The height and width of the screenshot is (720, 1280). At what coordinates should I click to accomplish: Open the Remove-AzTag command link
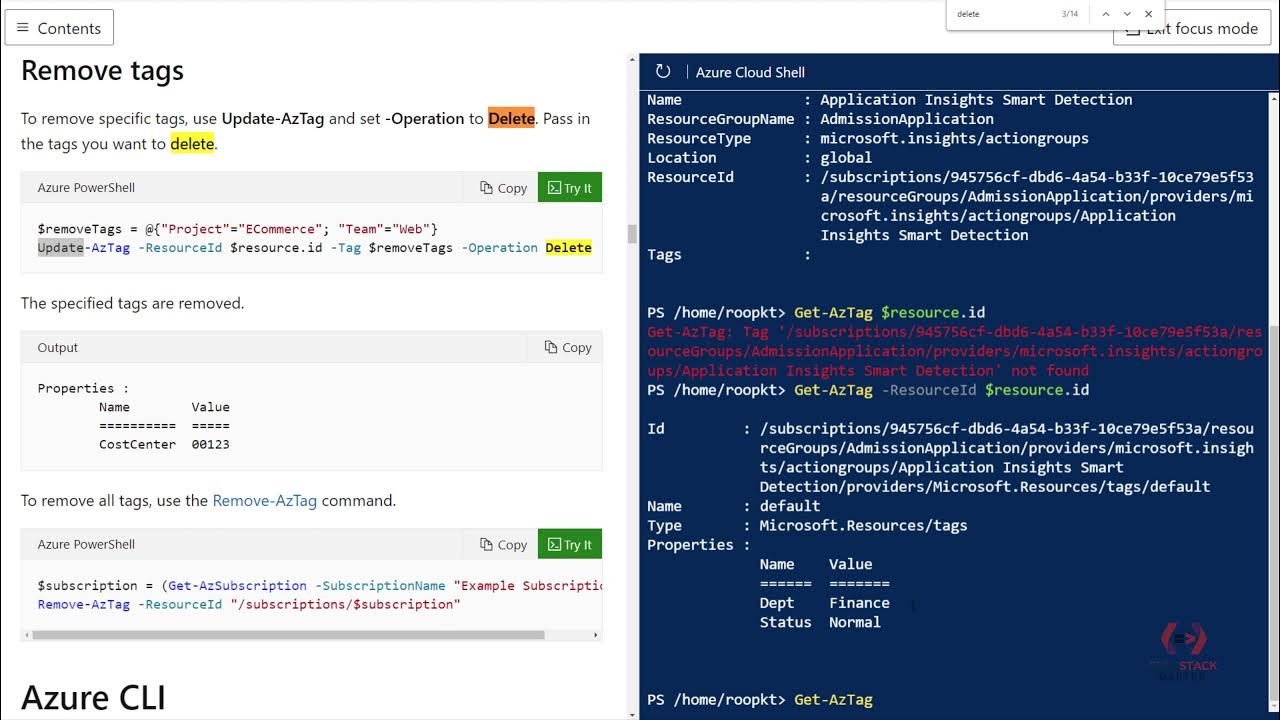(x=264, y=501)
